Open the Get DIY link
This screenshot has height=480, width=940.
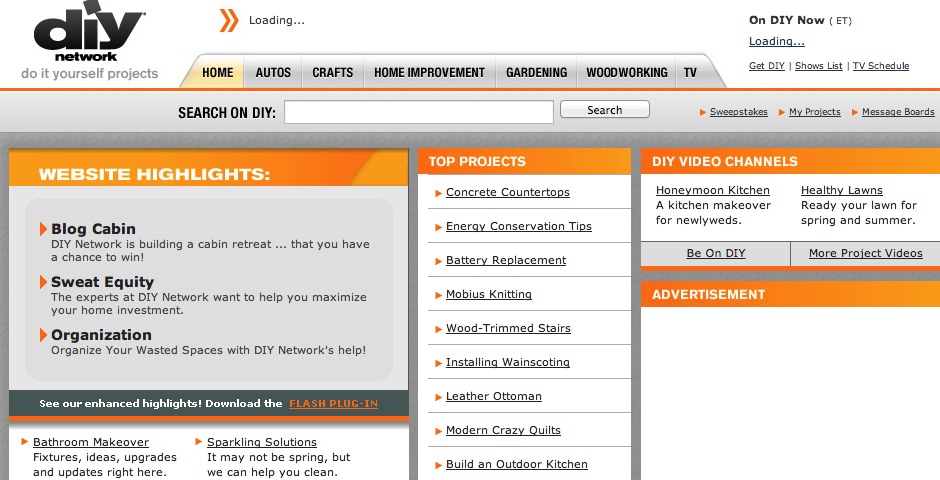[x=767, y=66]
